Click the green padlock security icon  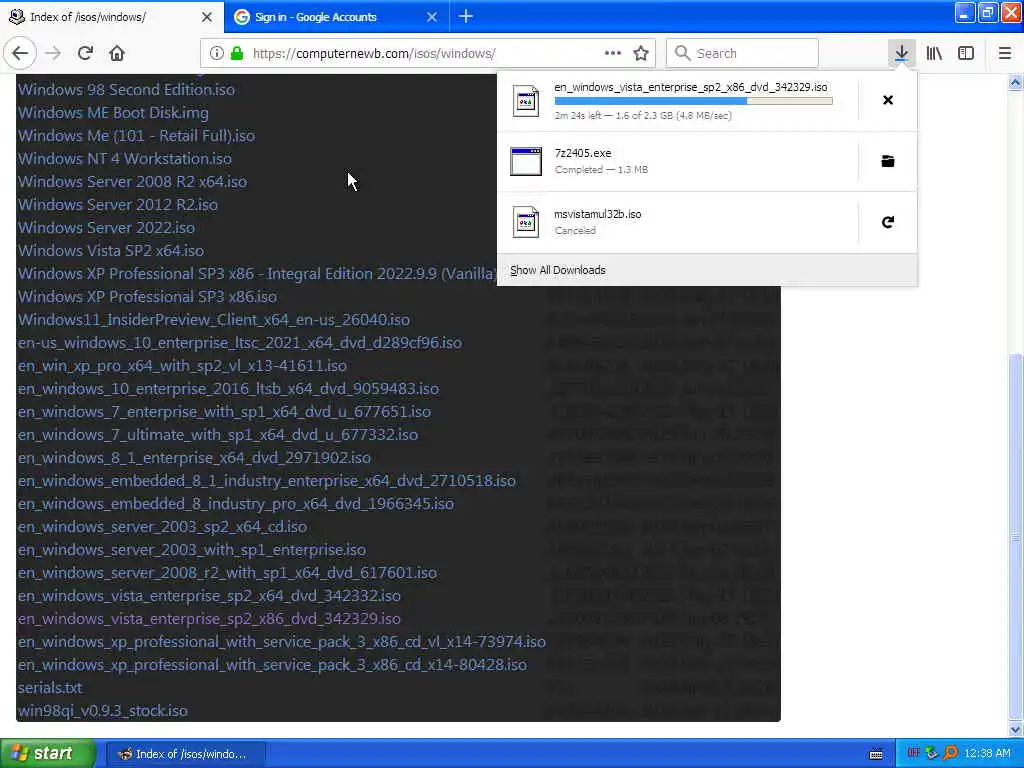237,54
